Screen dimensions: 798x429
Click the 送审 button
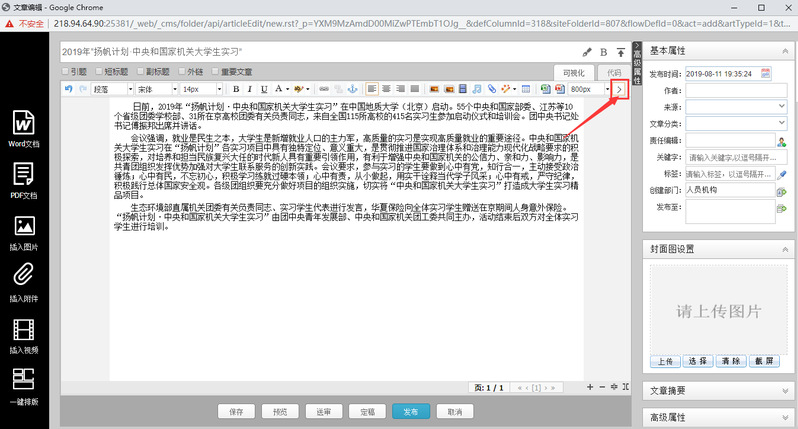click(324, 412)
